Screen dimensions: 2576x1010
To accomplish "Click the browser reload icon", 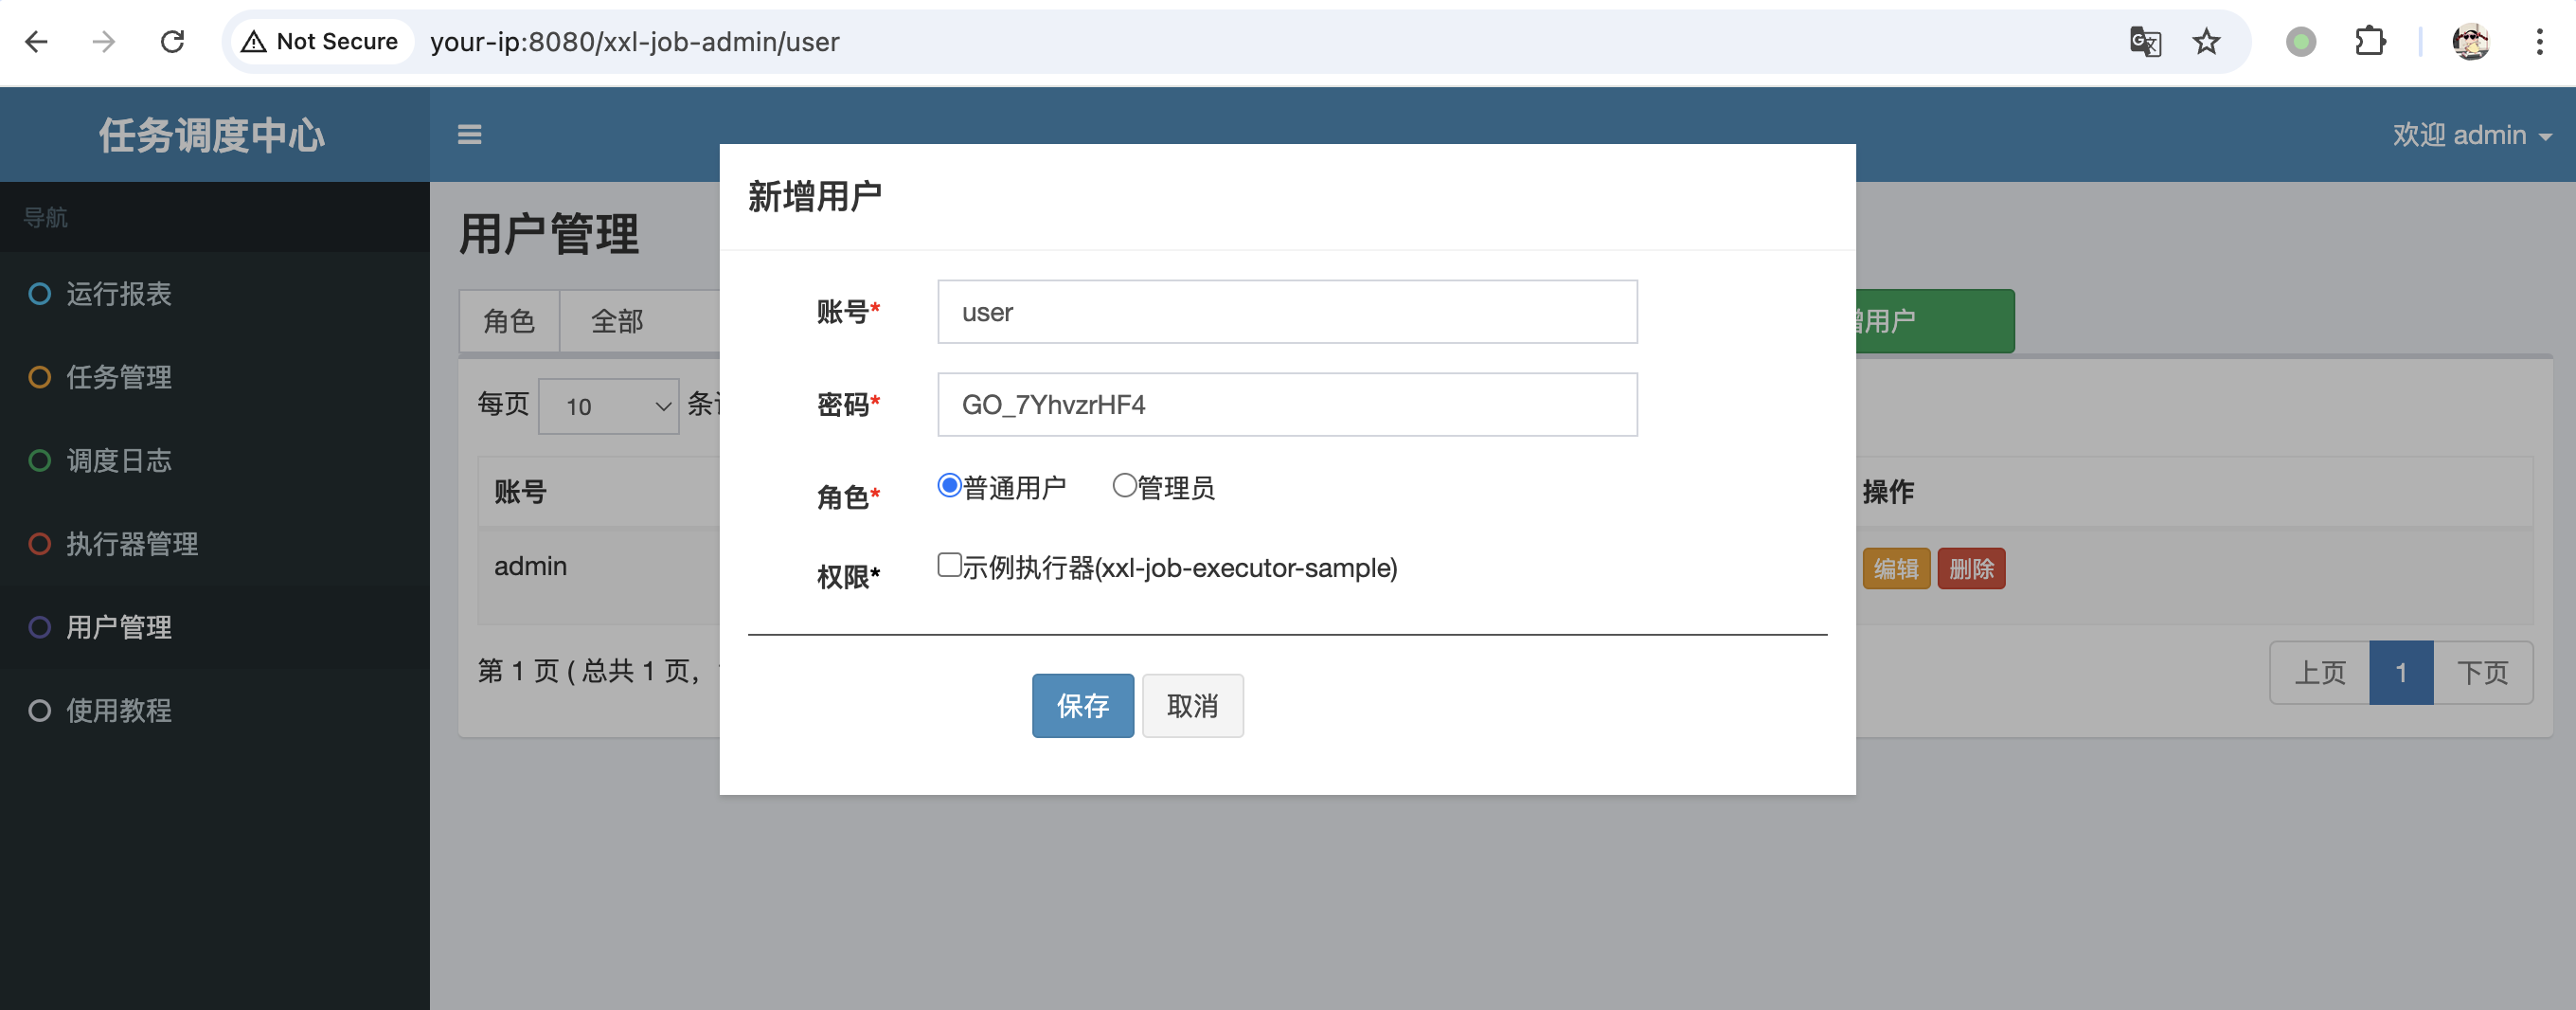I will [x=172, y=42].
